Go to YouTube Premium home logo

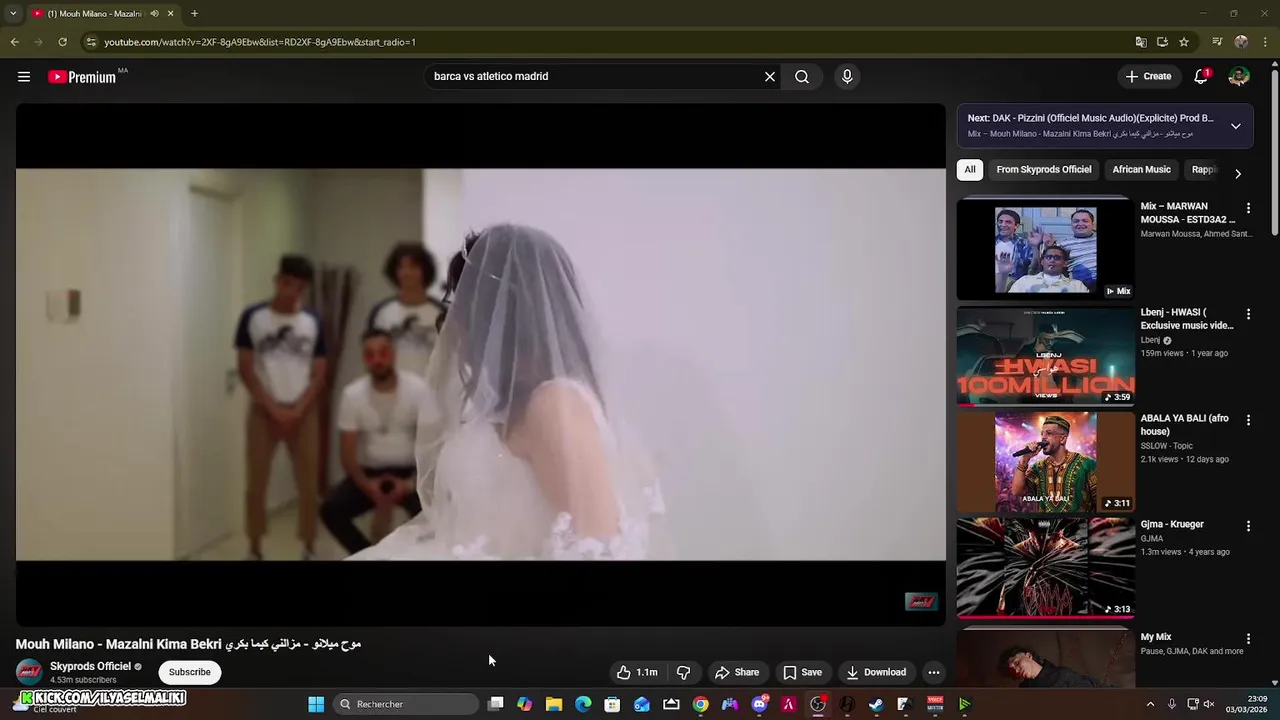click(82, 77)
